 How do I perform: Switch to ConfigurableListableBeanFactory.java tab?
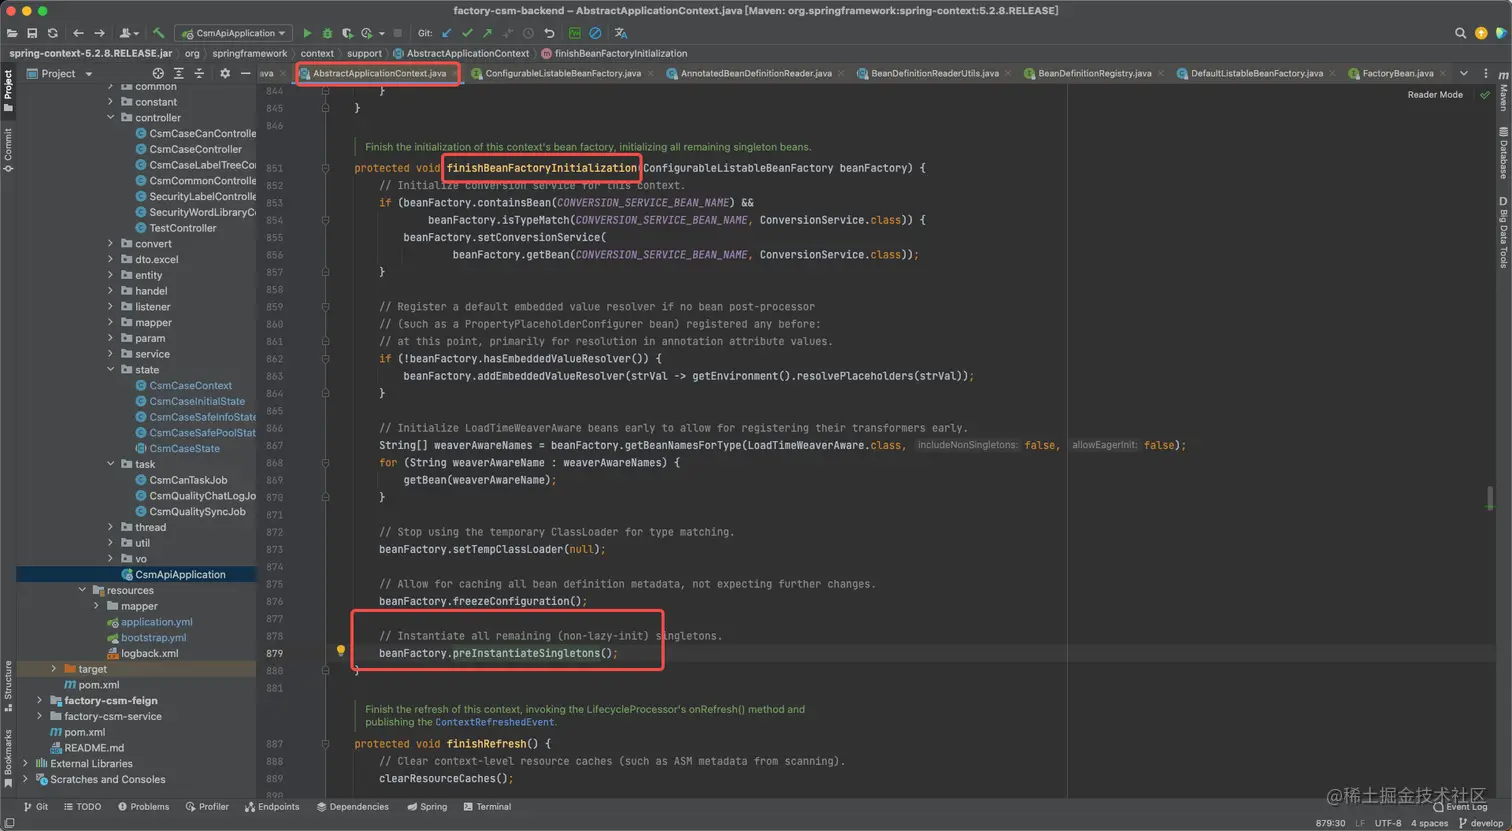562,73
